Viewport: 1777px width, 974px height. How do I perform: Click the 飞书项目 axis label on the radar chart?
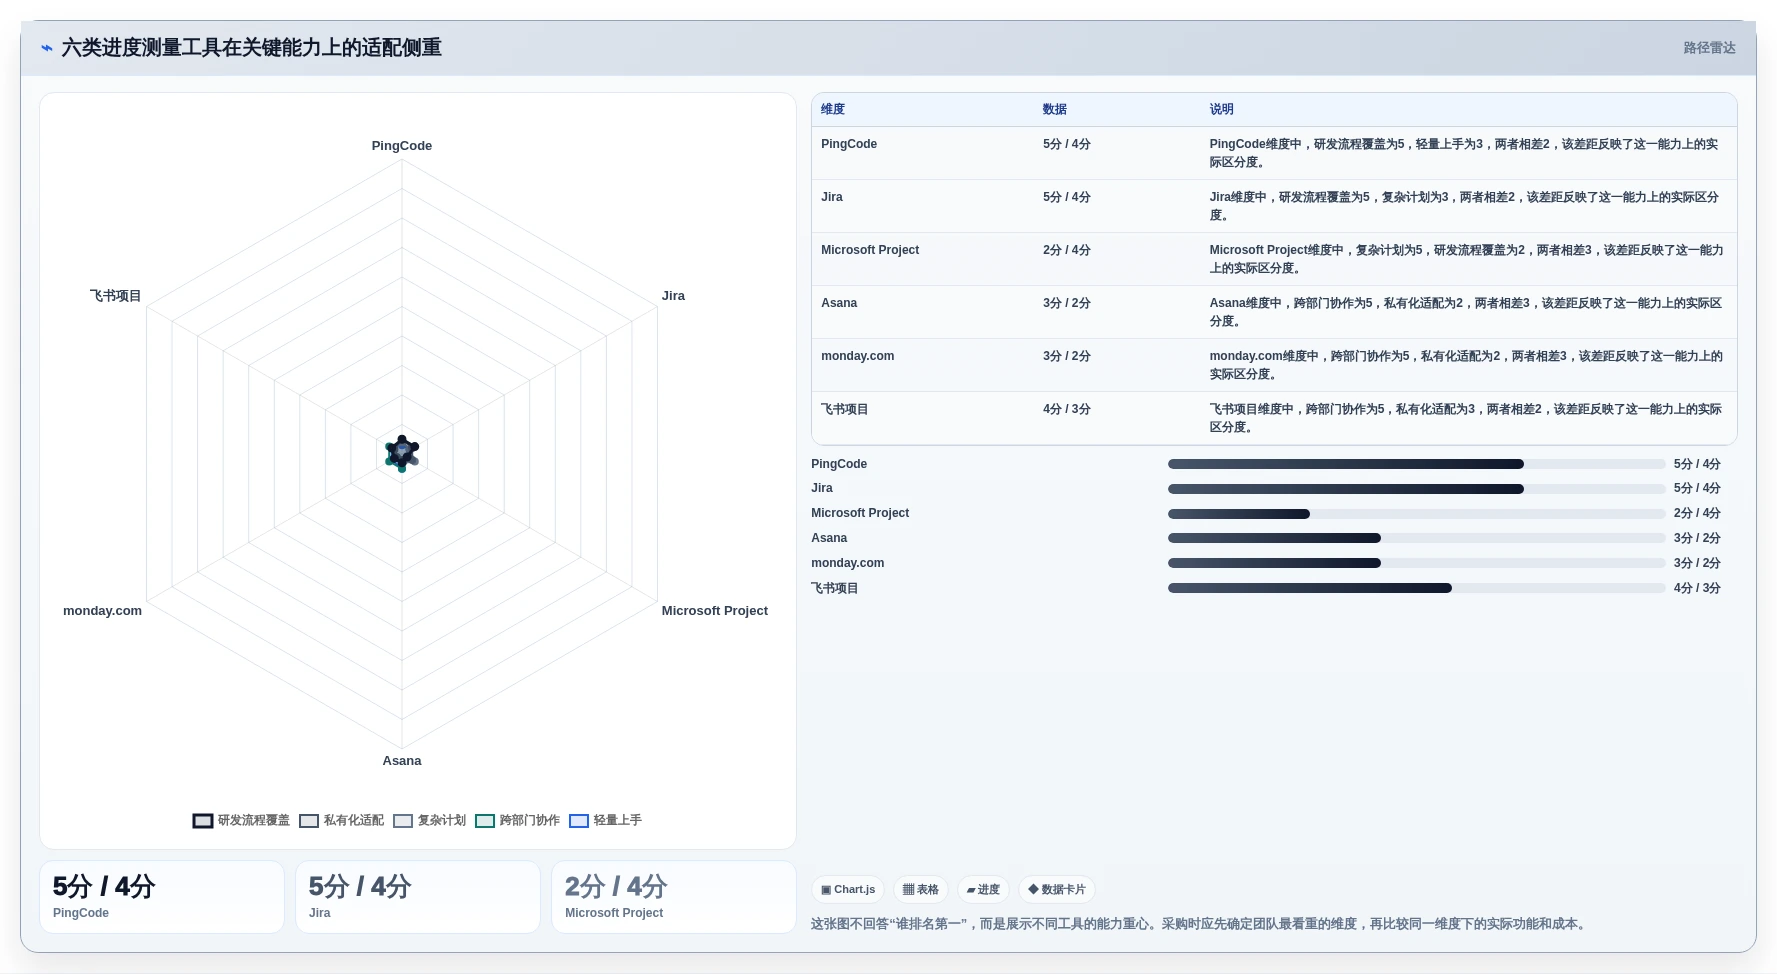point(115,296)
